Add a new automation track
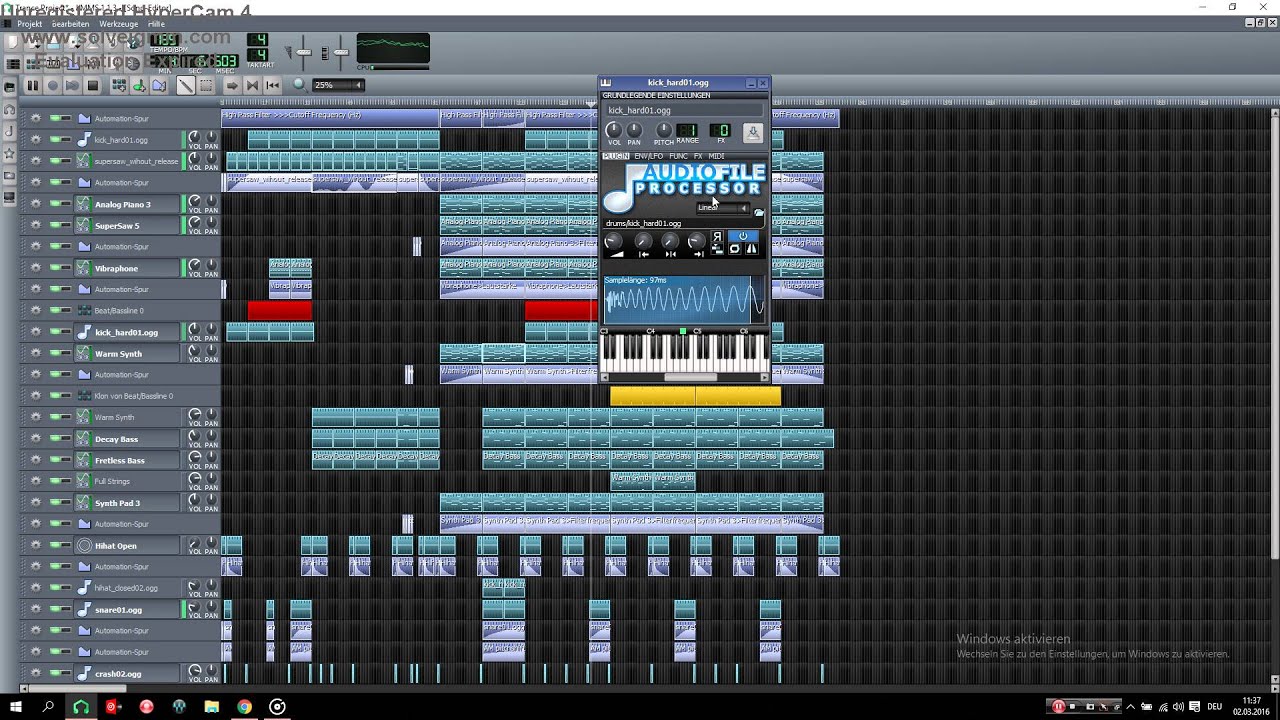1280x720 pixels. (159, 86)
